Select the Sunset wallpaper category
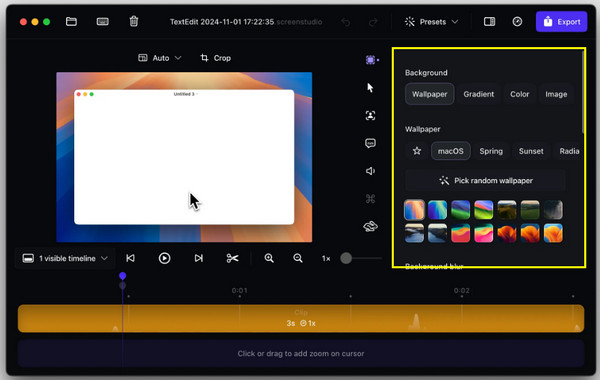Image resolution: width=600 pixels, height=380 pixels. point(531,151)
